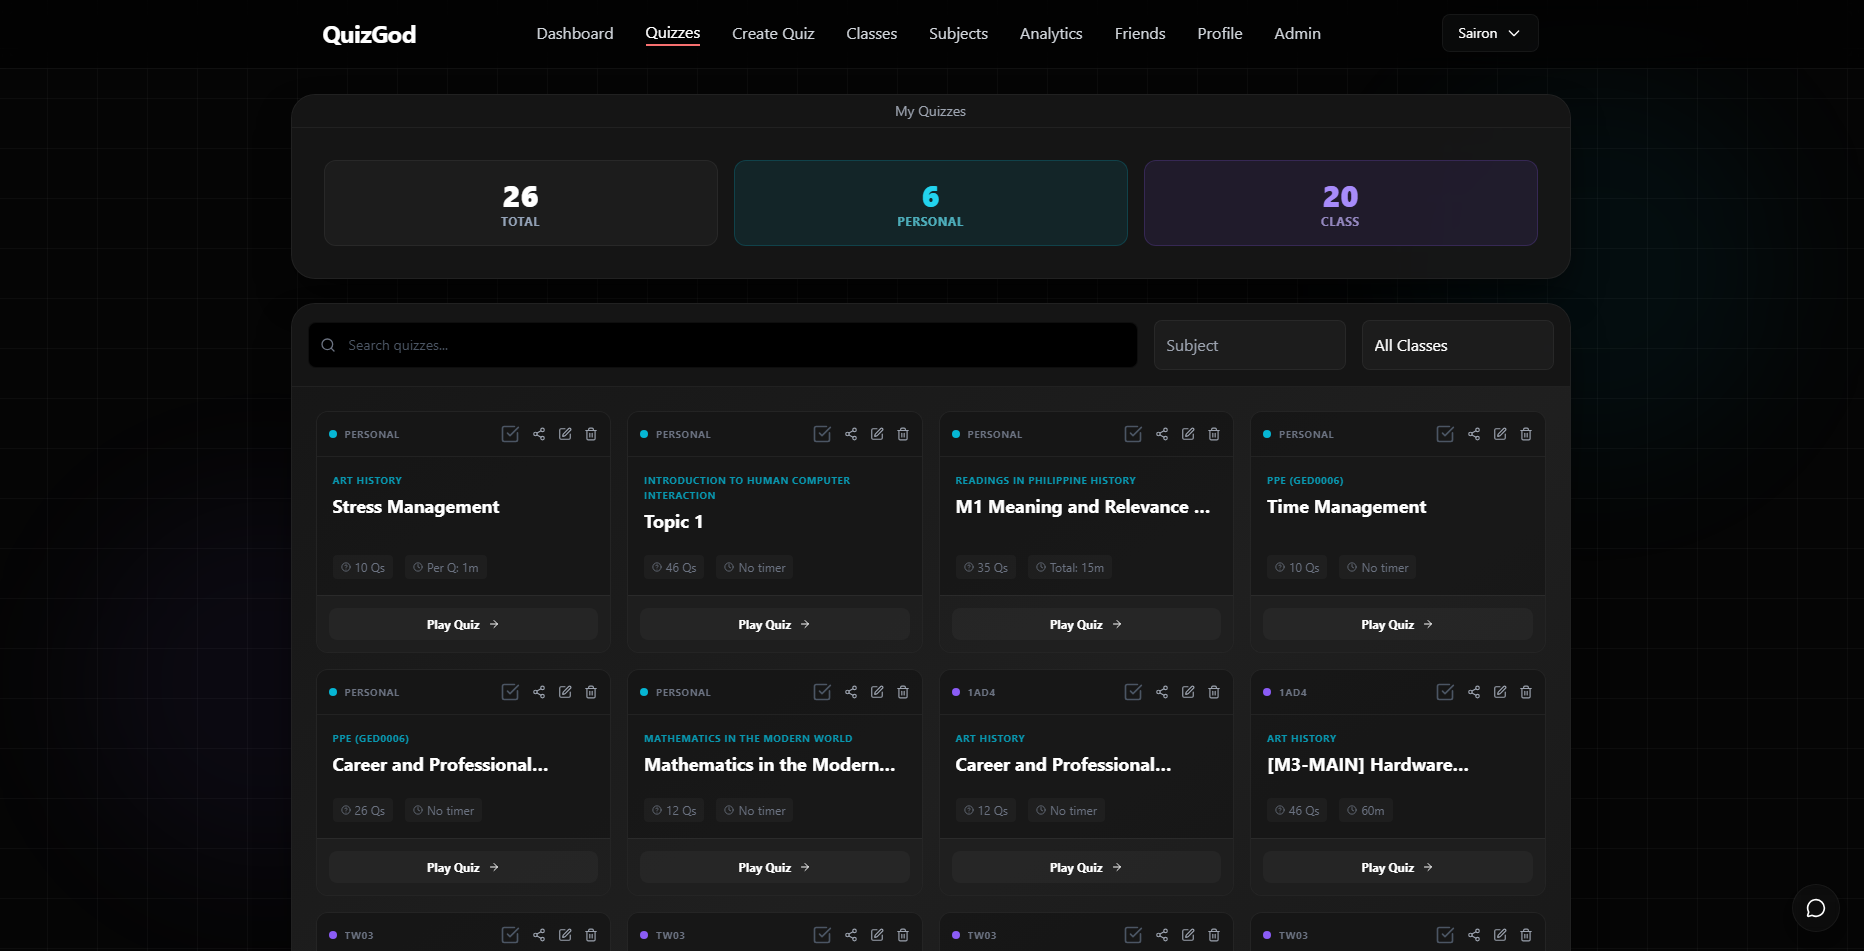
Task: Delete the Career and Professional personal quiz
Action: (x=590, y=692)
